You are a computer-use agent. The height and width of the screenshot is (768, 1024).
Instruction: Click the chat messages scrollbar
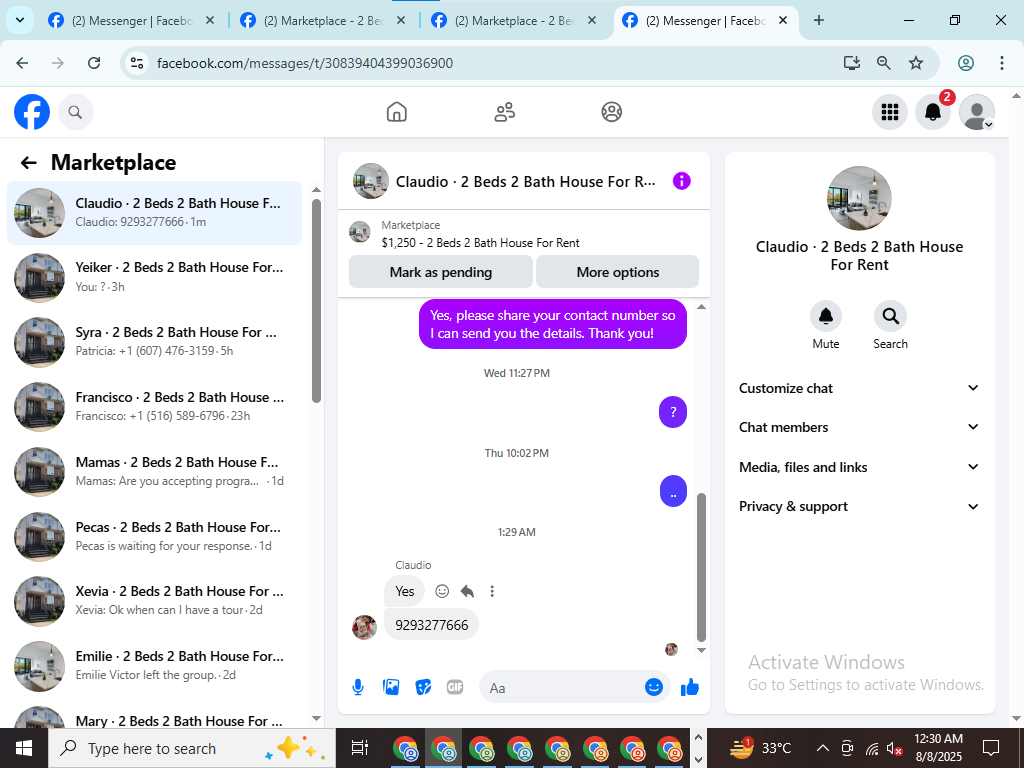(701, 568)
